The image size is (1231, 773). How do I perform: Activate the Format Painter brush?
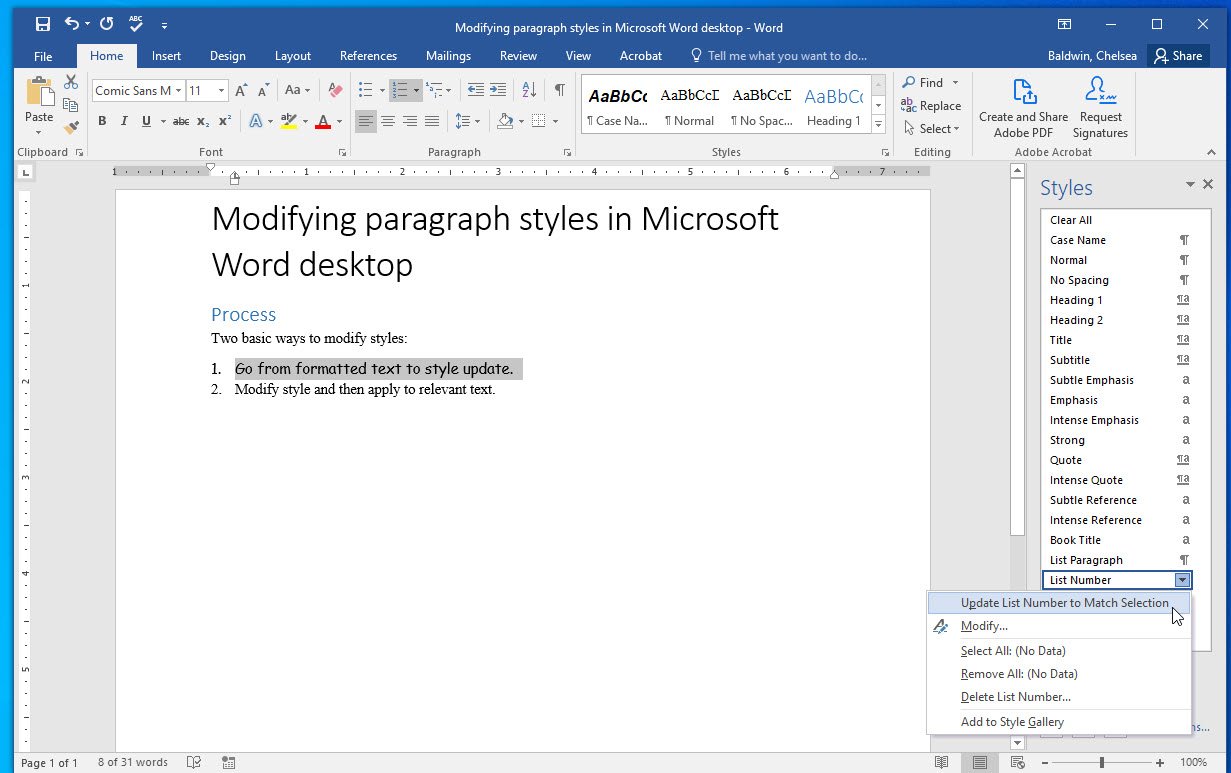pos(71,128)
